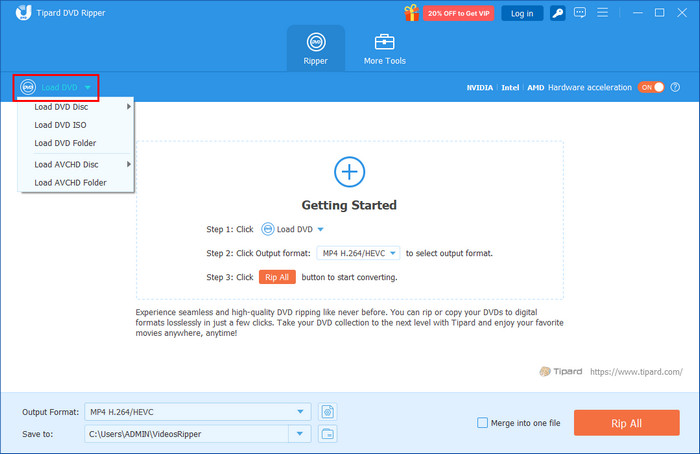The width and height of the screenshot is (700, 454).
Task: Open the Save to path dropdown
Action: [x=298, y=433]
